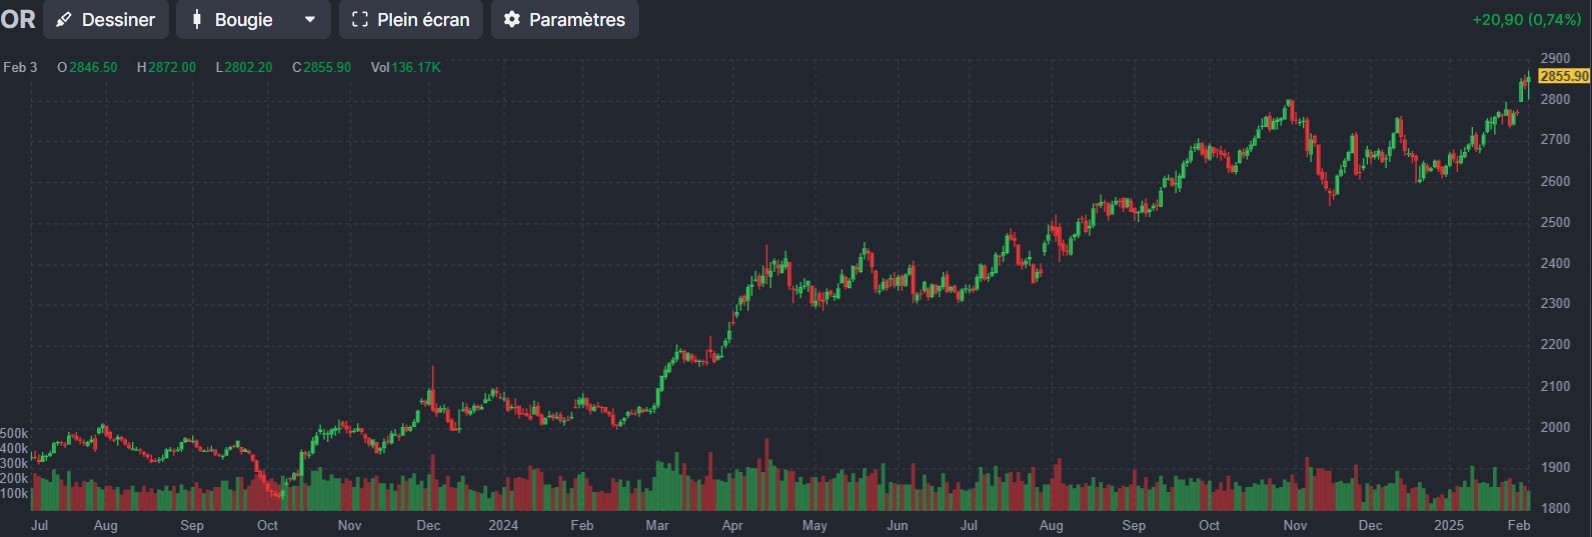The width and height of the screenshot is (1592, 537).
Task: Click the 2000 level on the price axis
Action: [x=1555, y=427]
